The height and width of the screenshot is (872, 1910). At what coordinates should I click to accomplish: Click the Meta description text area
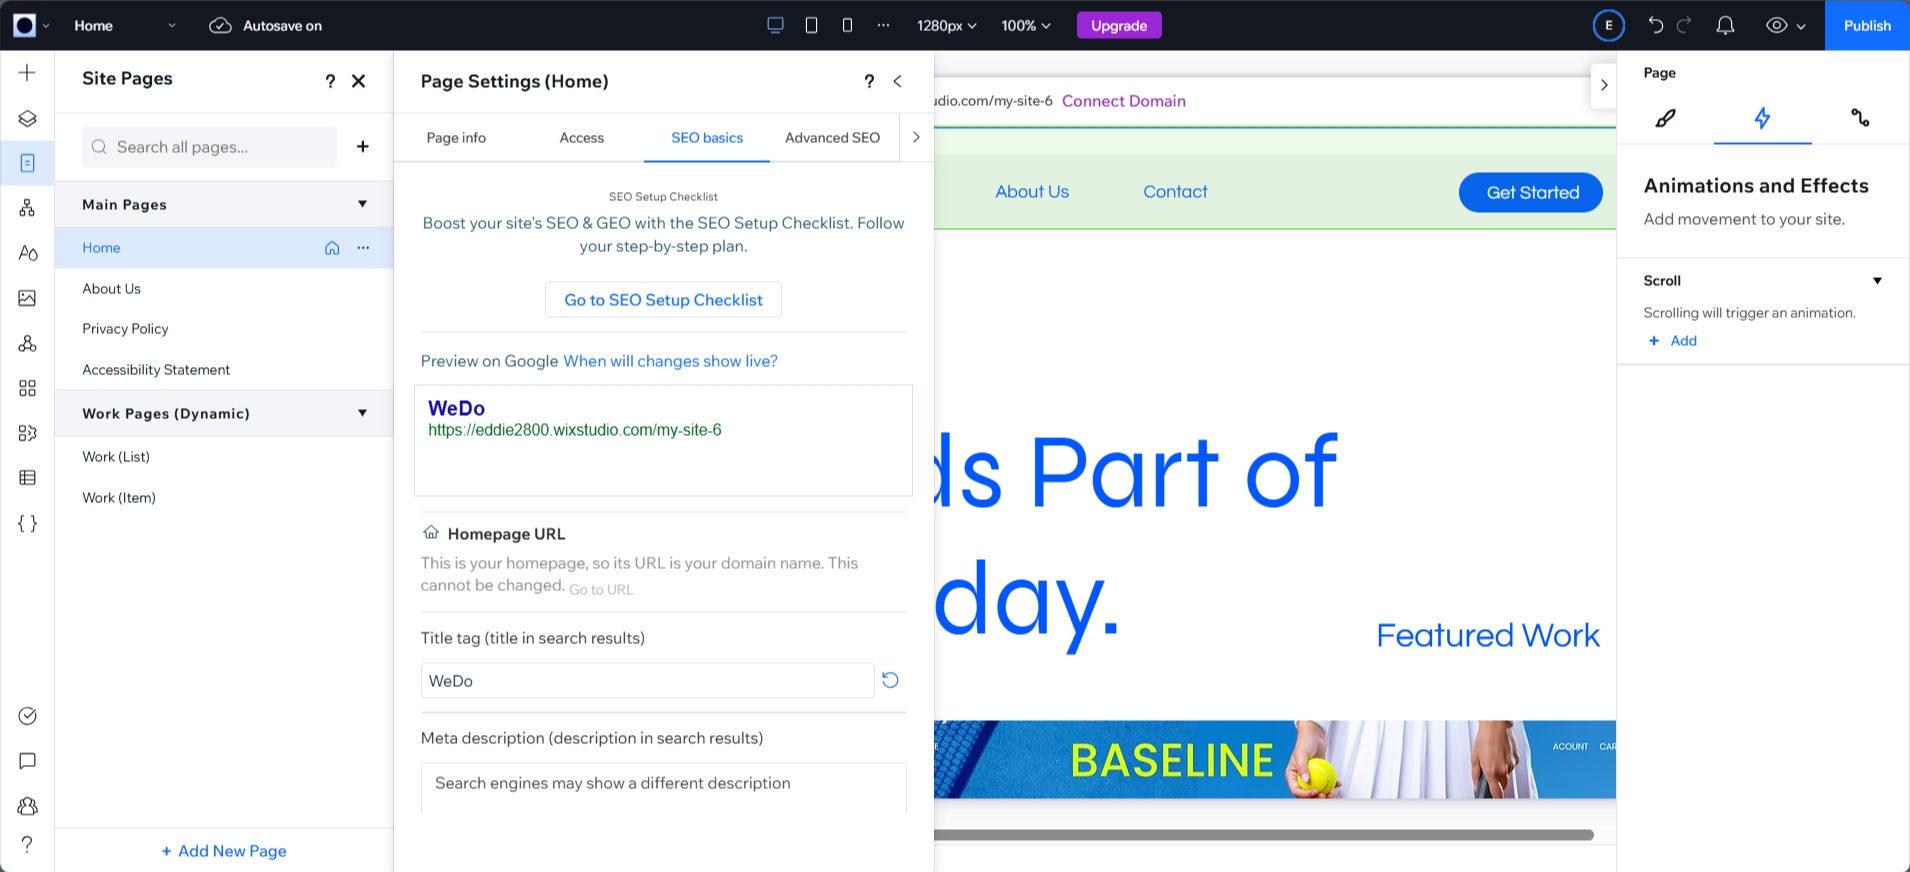[x=663, y=789]
